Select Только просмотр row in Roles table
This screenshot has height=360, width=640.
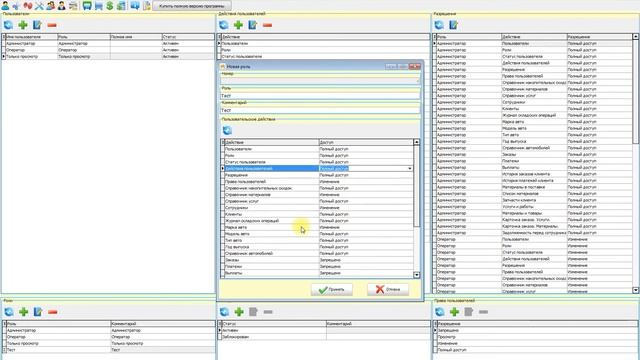[109, 343]
